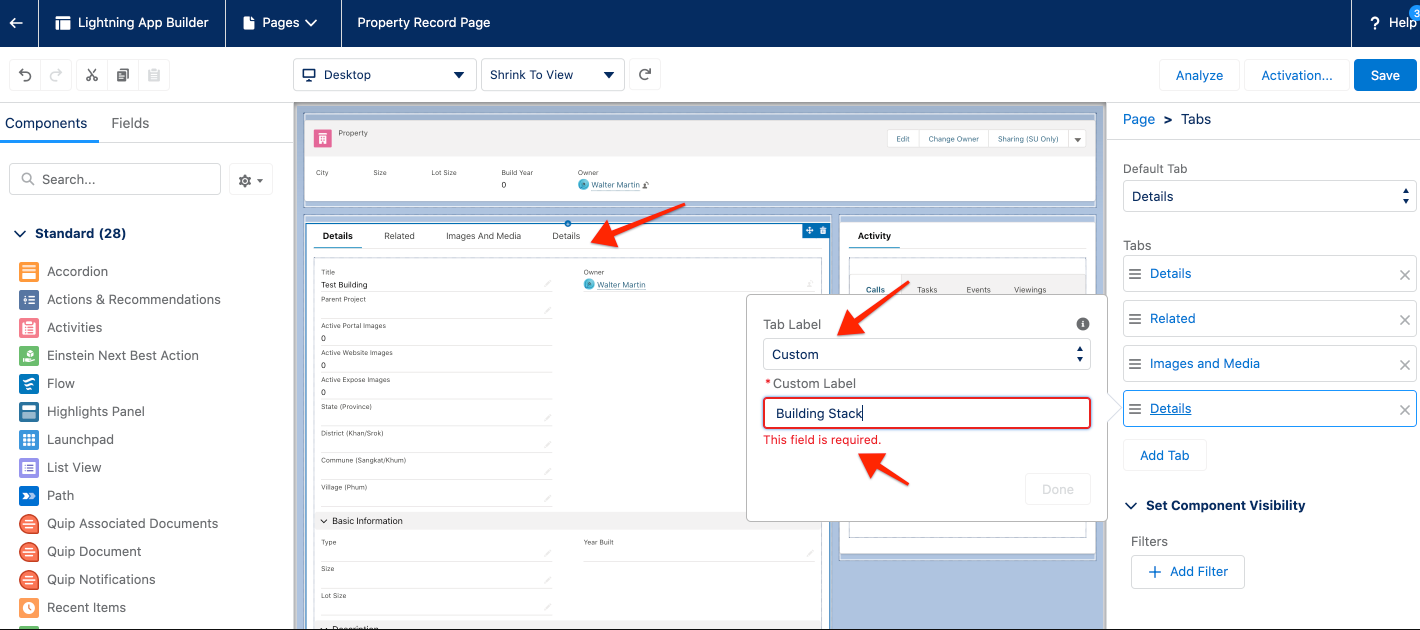Open Walter Martin's owner link
Image resolution: width=1420 pixels, height=630 pixels.
click(614, 184)
